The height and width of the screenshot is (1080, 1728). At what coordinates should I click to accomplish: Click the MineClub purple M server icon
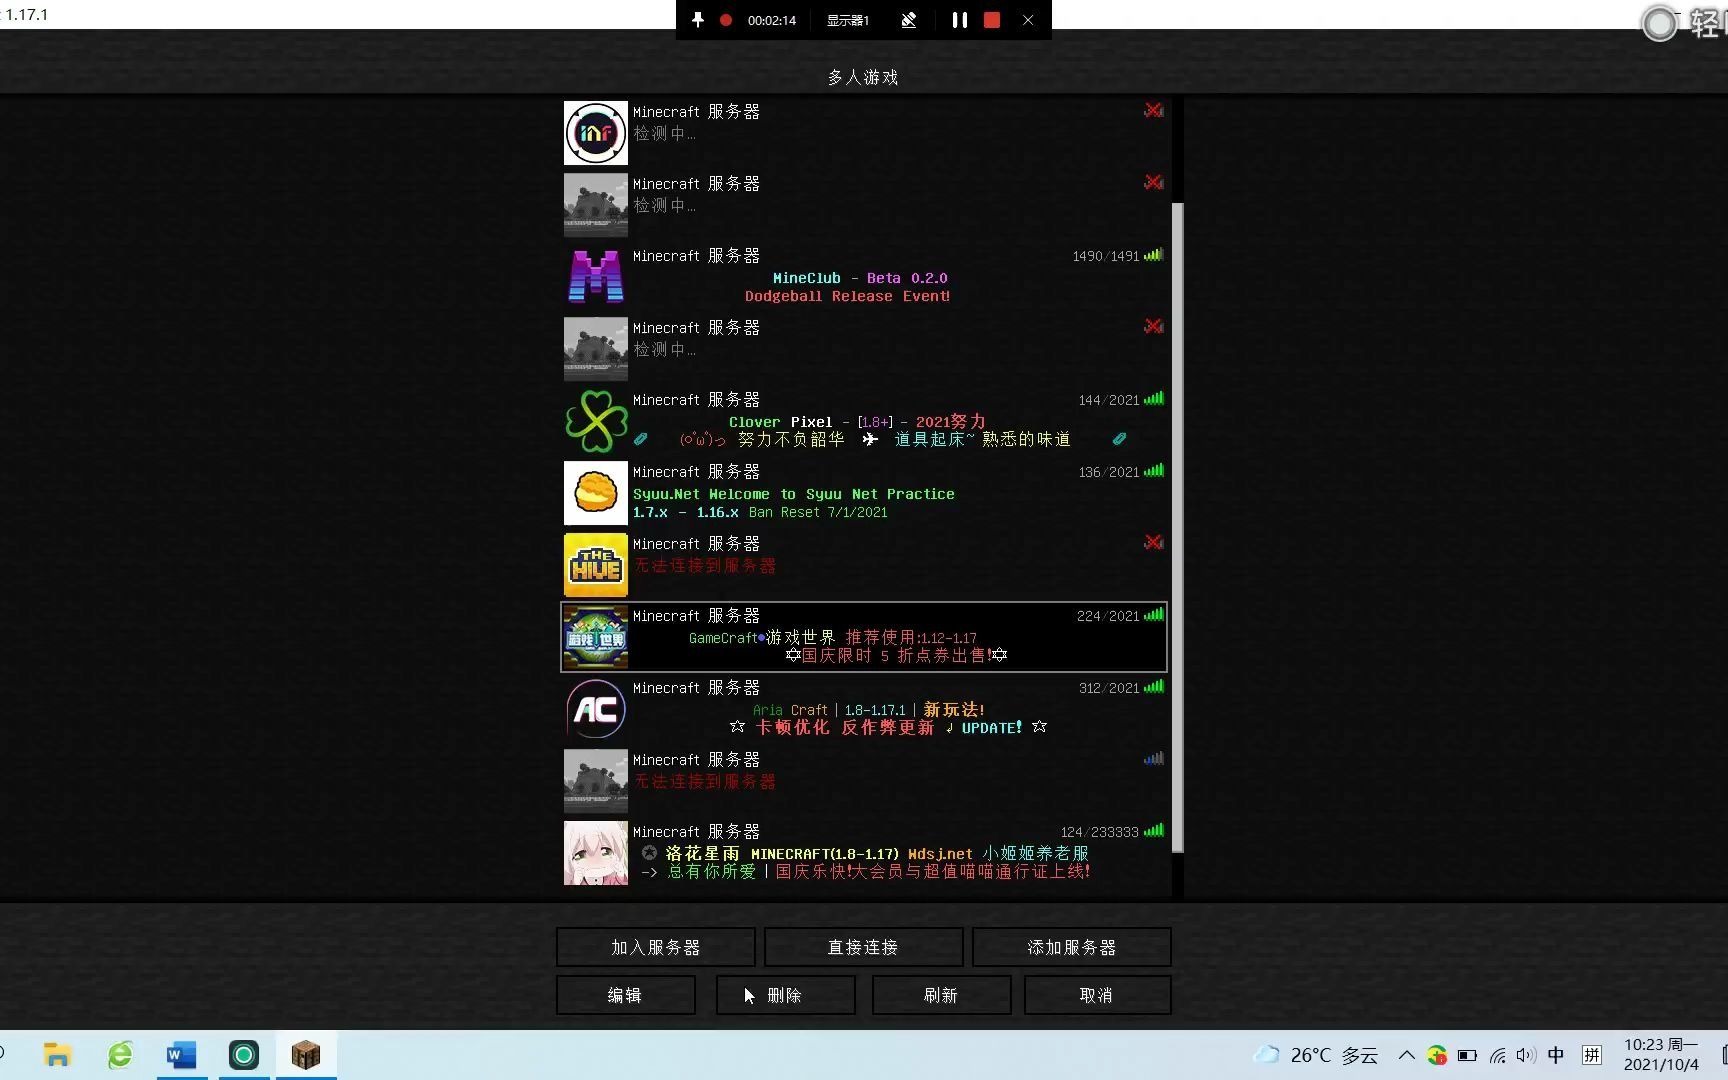595,277
